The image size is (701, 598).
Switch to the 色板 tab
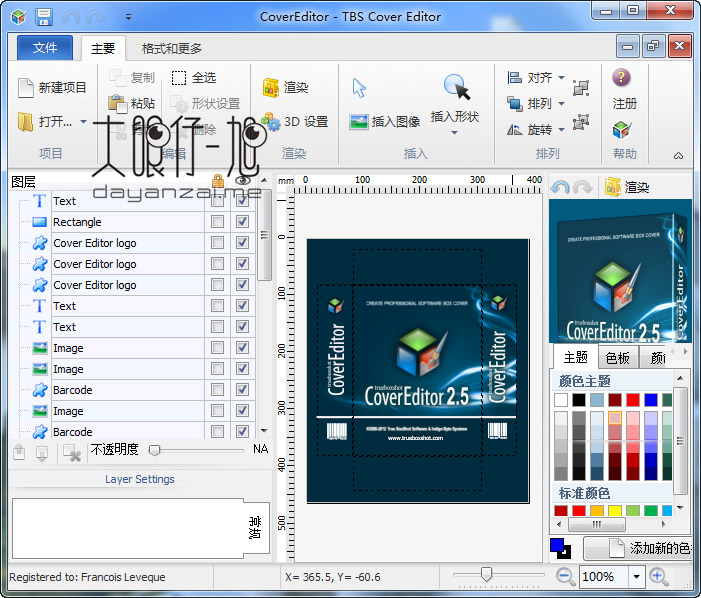click(x=617, y=358)
